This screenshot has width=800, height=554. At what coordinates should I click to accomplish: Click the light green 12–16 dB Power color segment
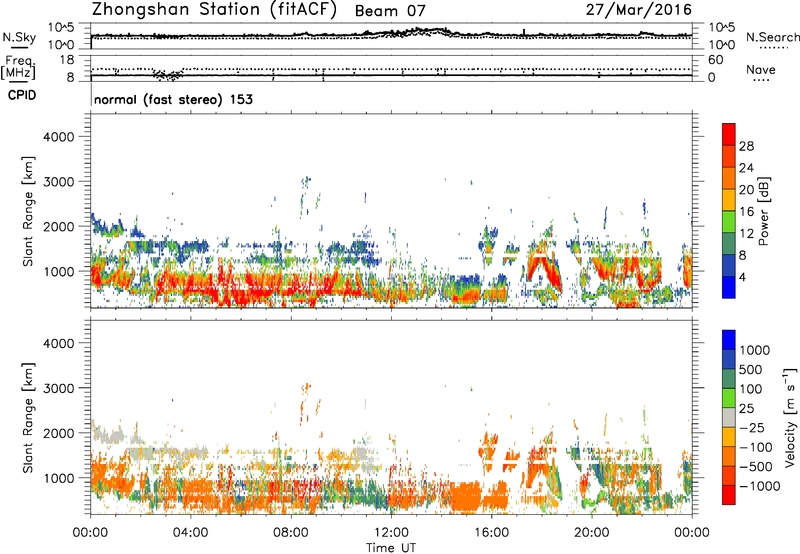pos(729,222)
